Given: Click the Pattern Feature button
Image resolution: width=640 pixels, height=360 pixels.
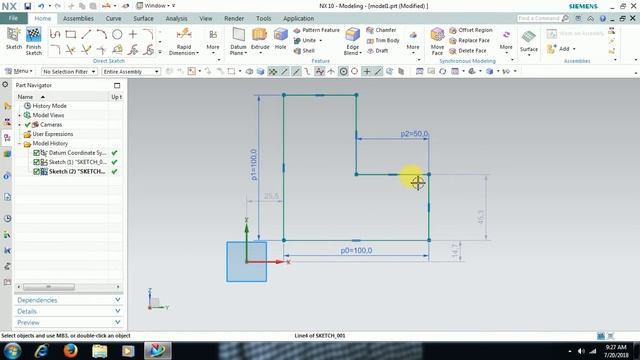Looking at the screenshot, I should pos(316,30).
